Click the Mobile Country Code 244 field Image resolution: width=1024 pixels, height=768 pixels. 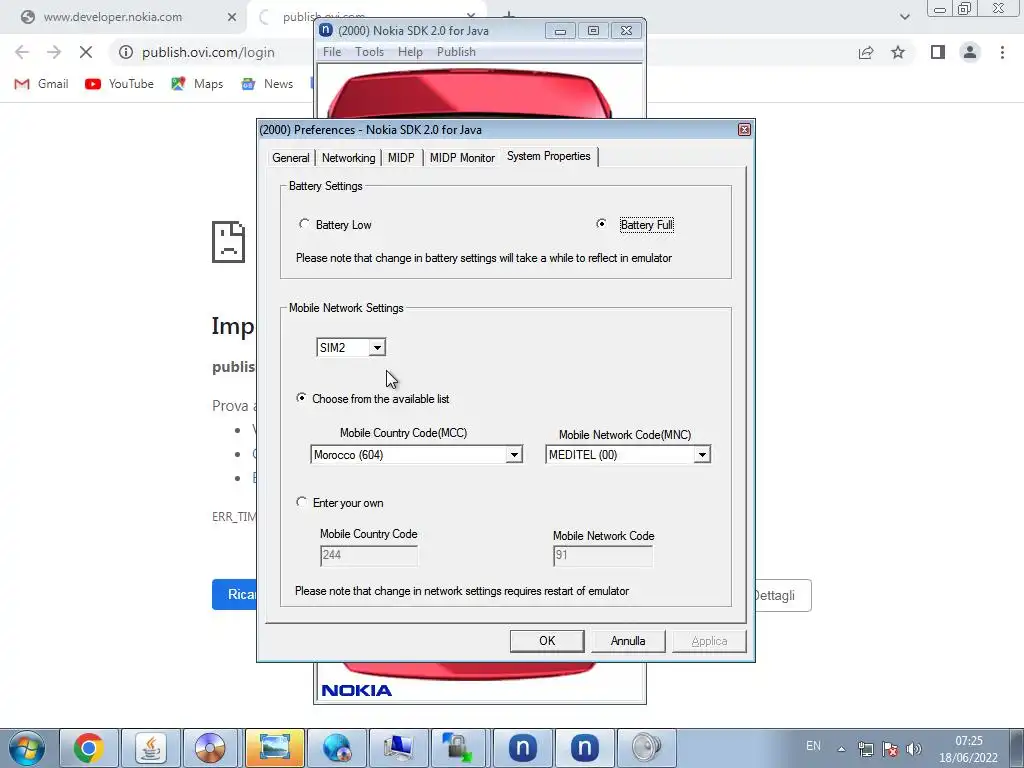(369, 555)
